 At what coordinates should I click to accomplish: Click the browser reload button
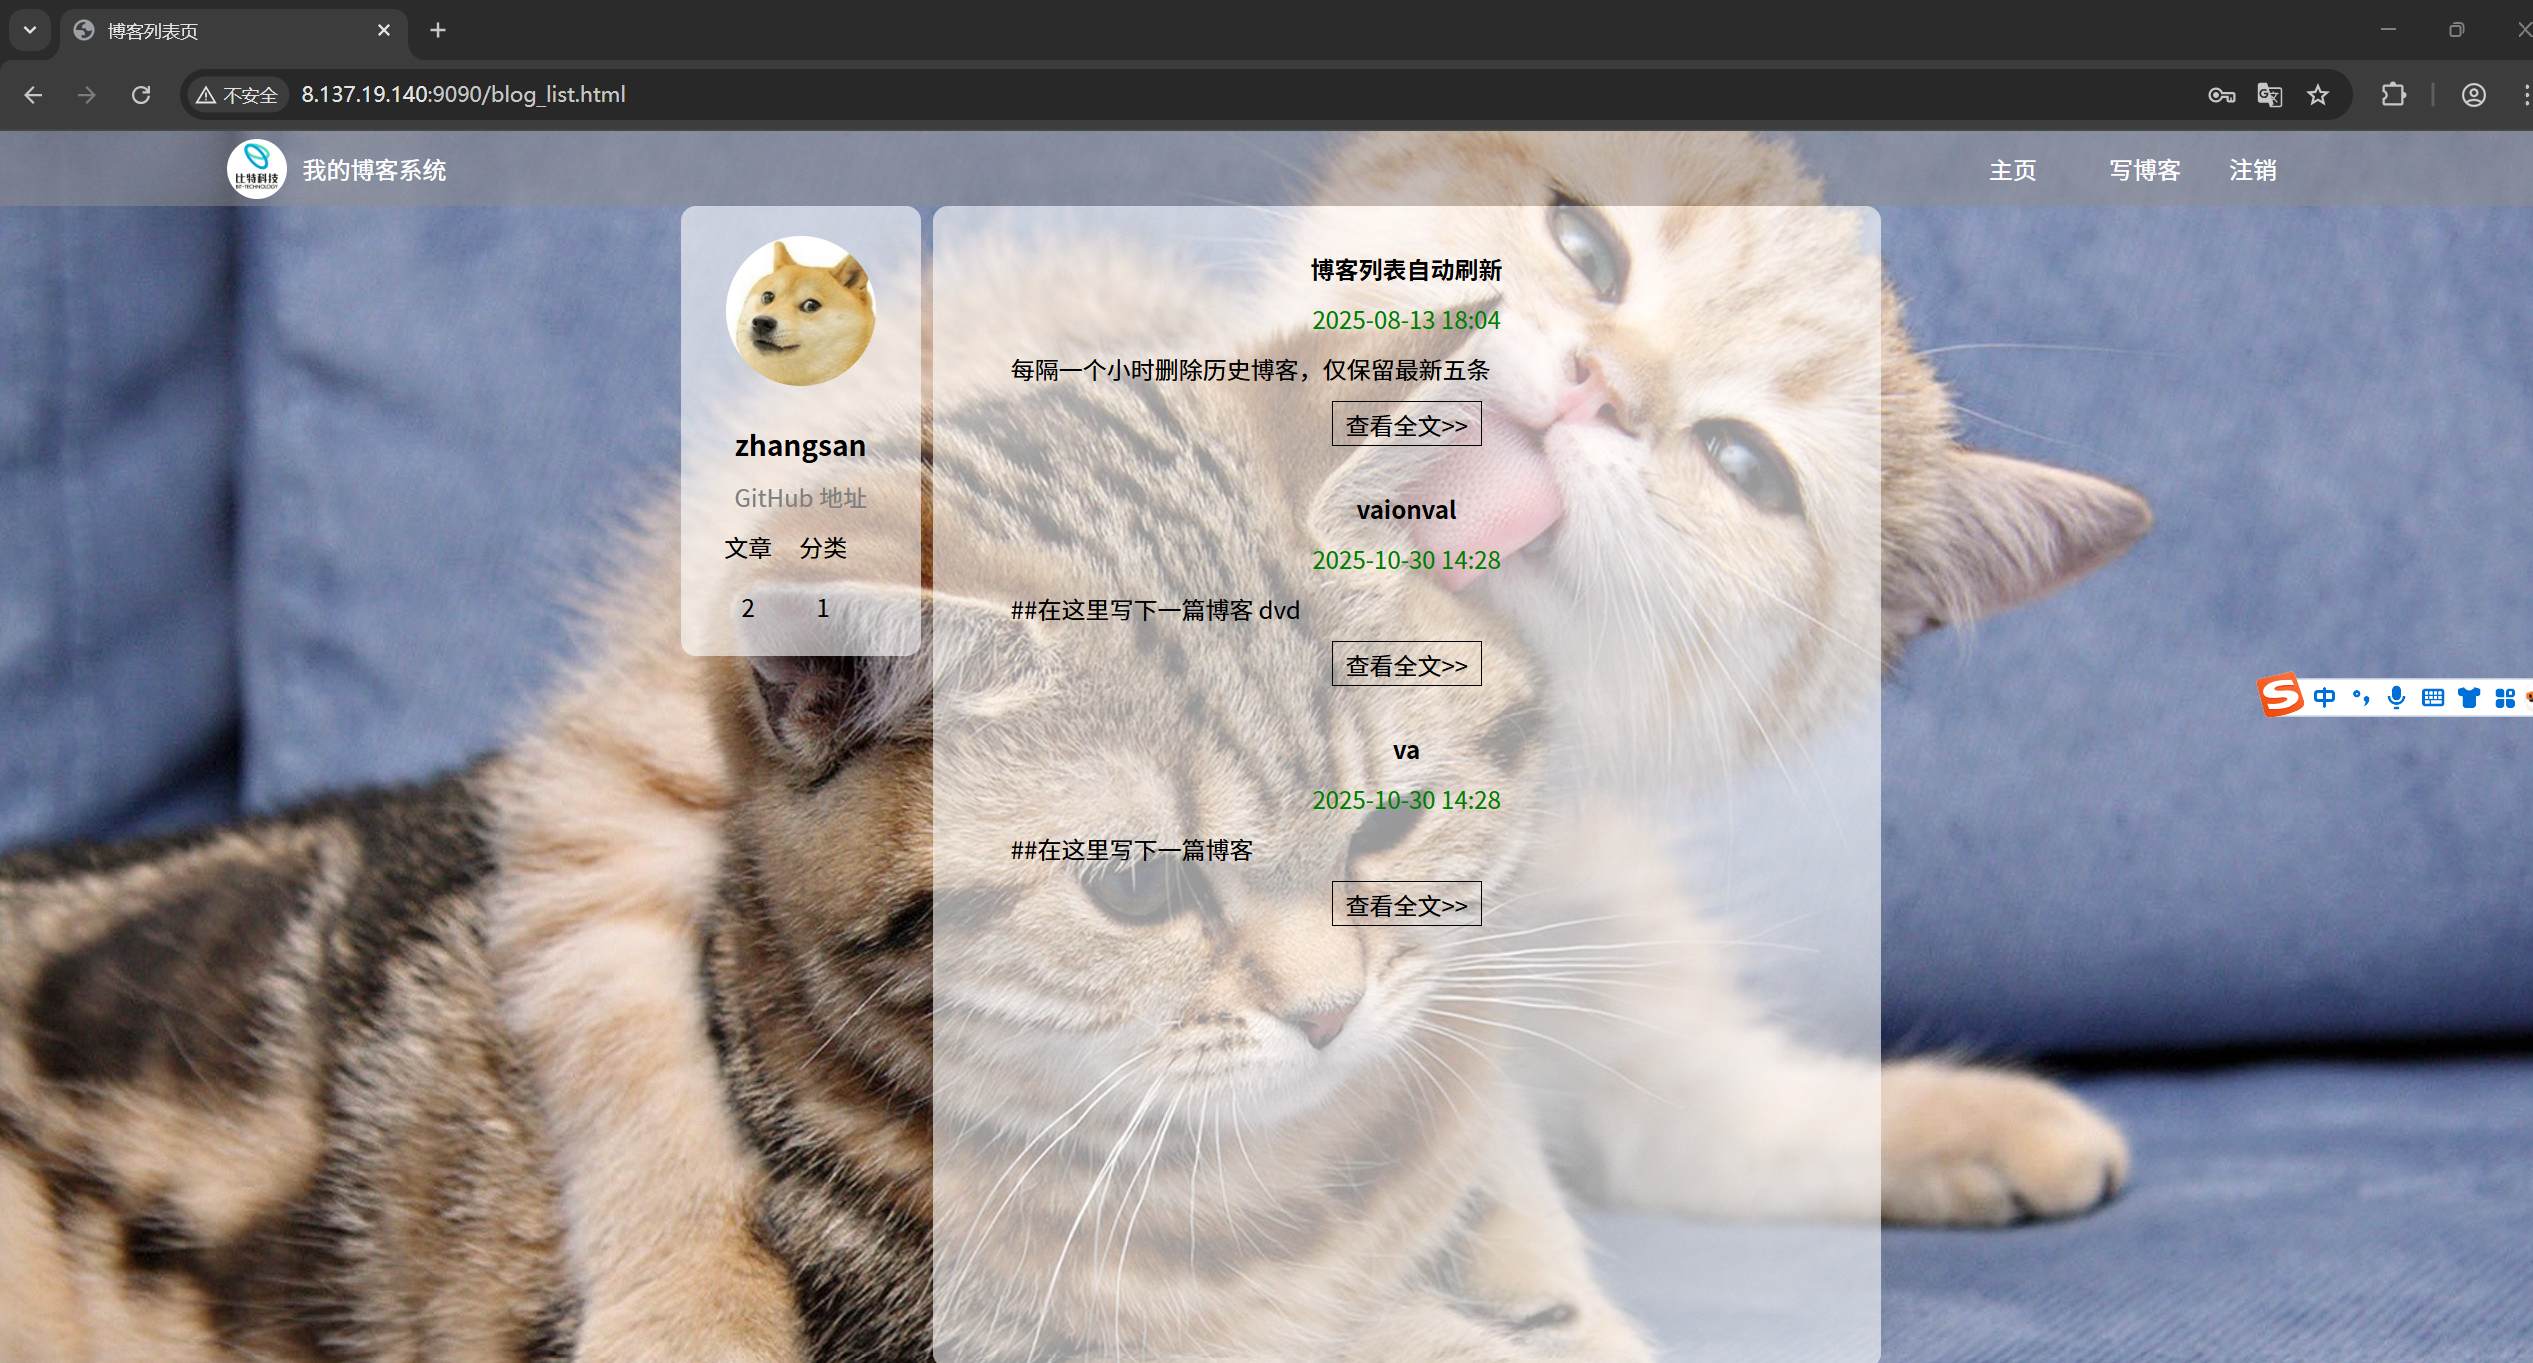pyautogui.click(x=141, y=95)
